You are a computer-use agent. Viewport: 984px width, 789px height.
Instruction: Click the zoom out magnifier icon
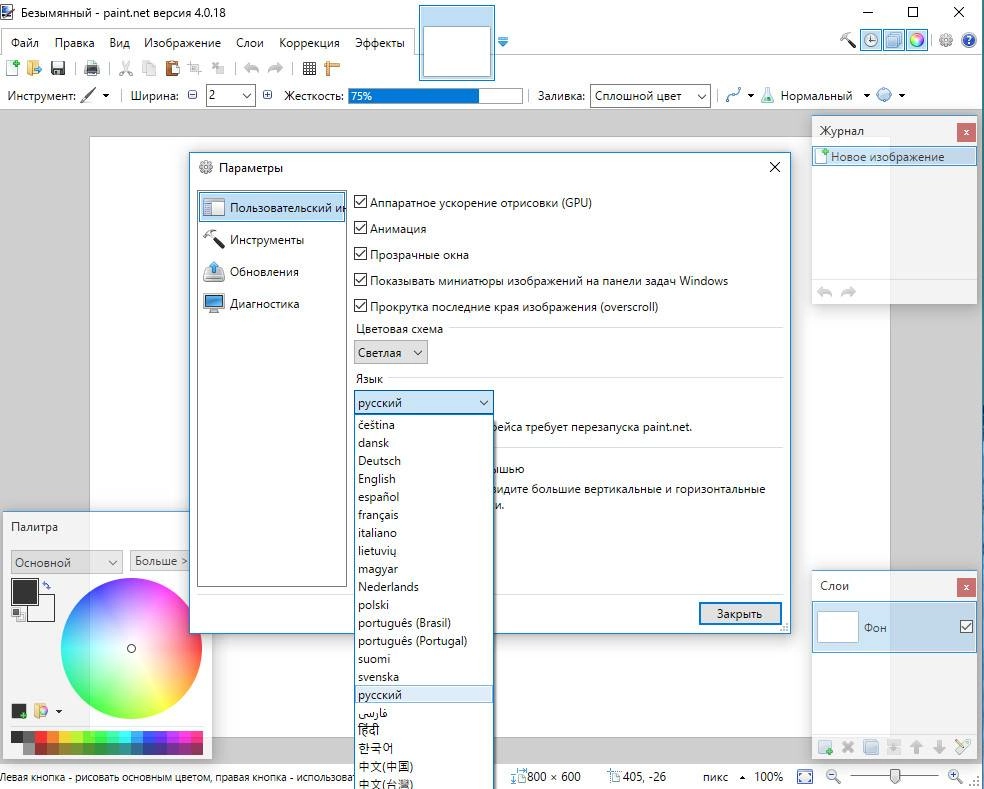click(833, 776)
